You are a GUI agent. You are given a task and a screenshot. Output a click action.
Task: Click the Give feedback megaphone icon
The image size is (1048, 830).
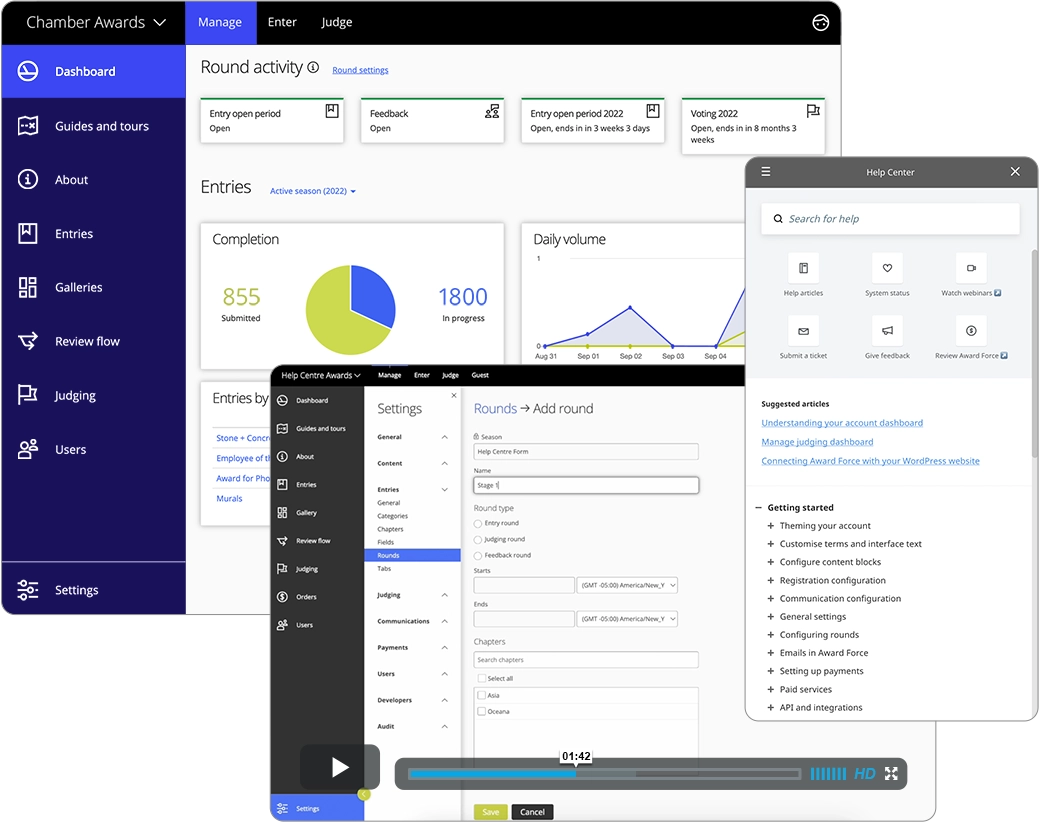coord(887,331)
